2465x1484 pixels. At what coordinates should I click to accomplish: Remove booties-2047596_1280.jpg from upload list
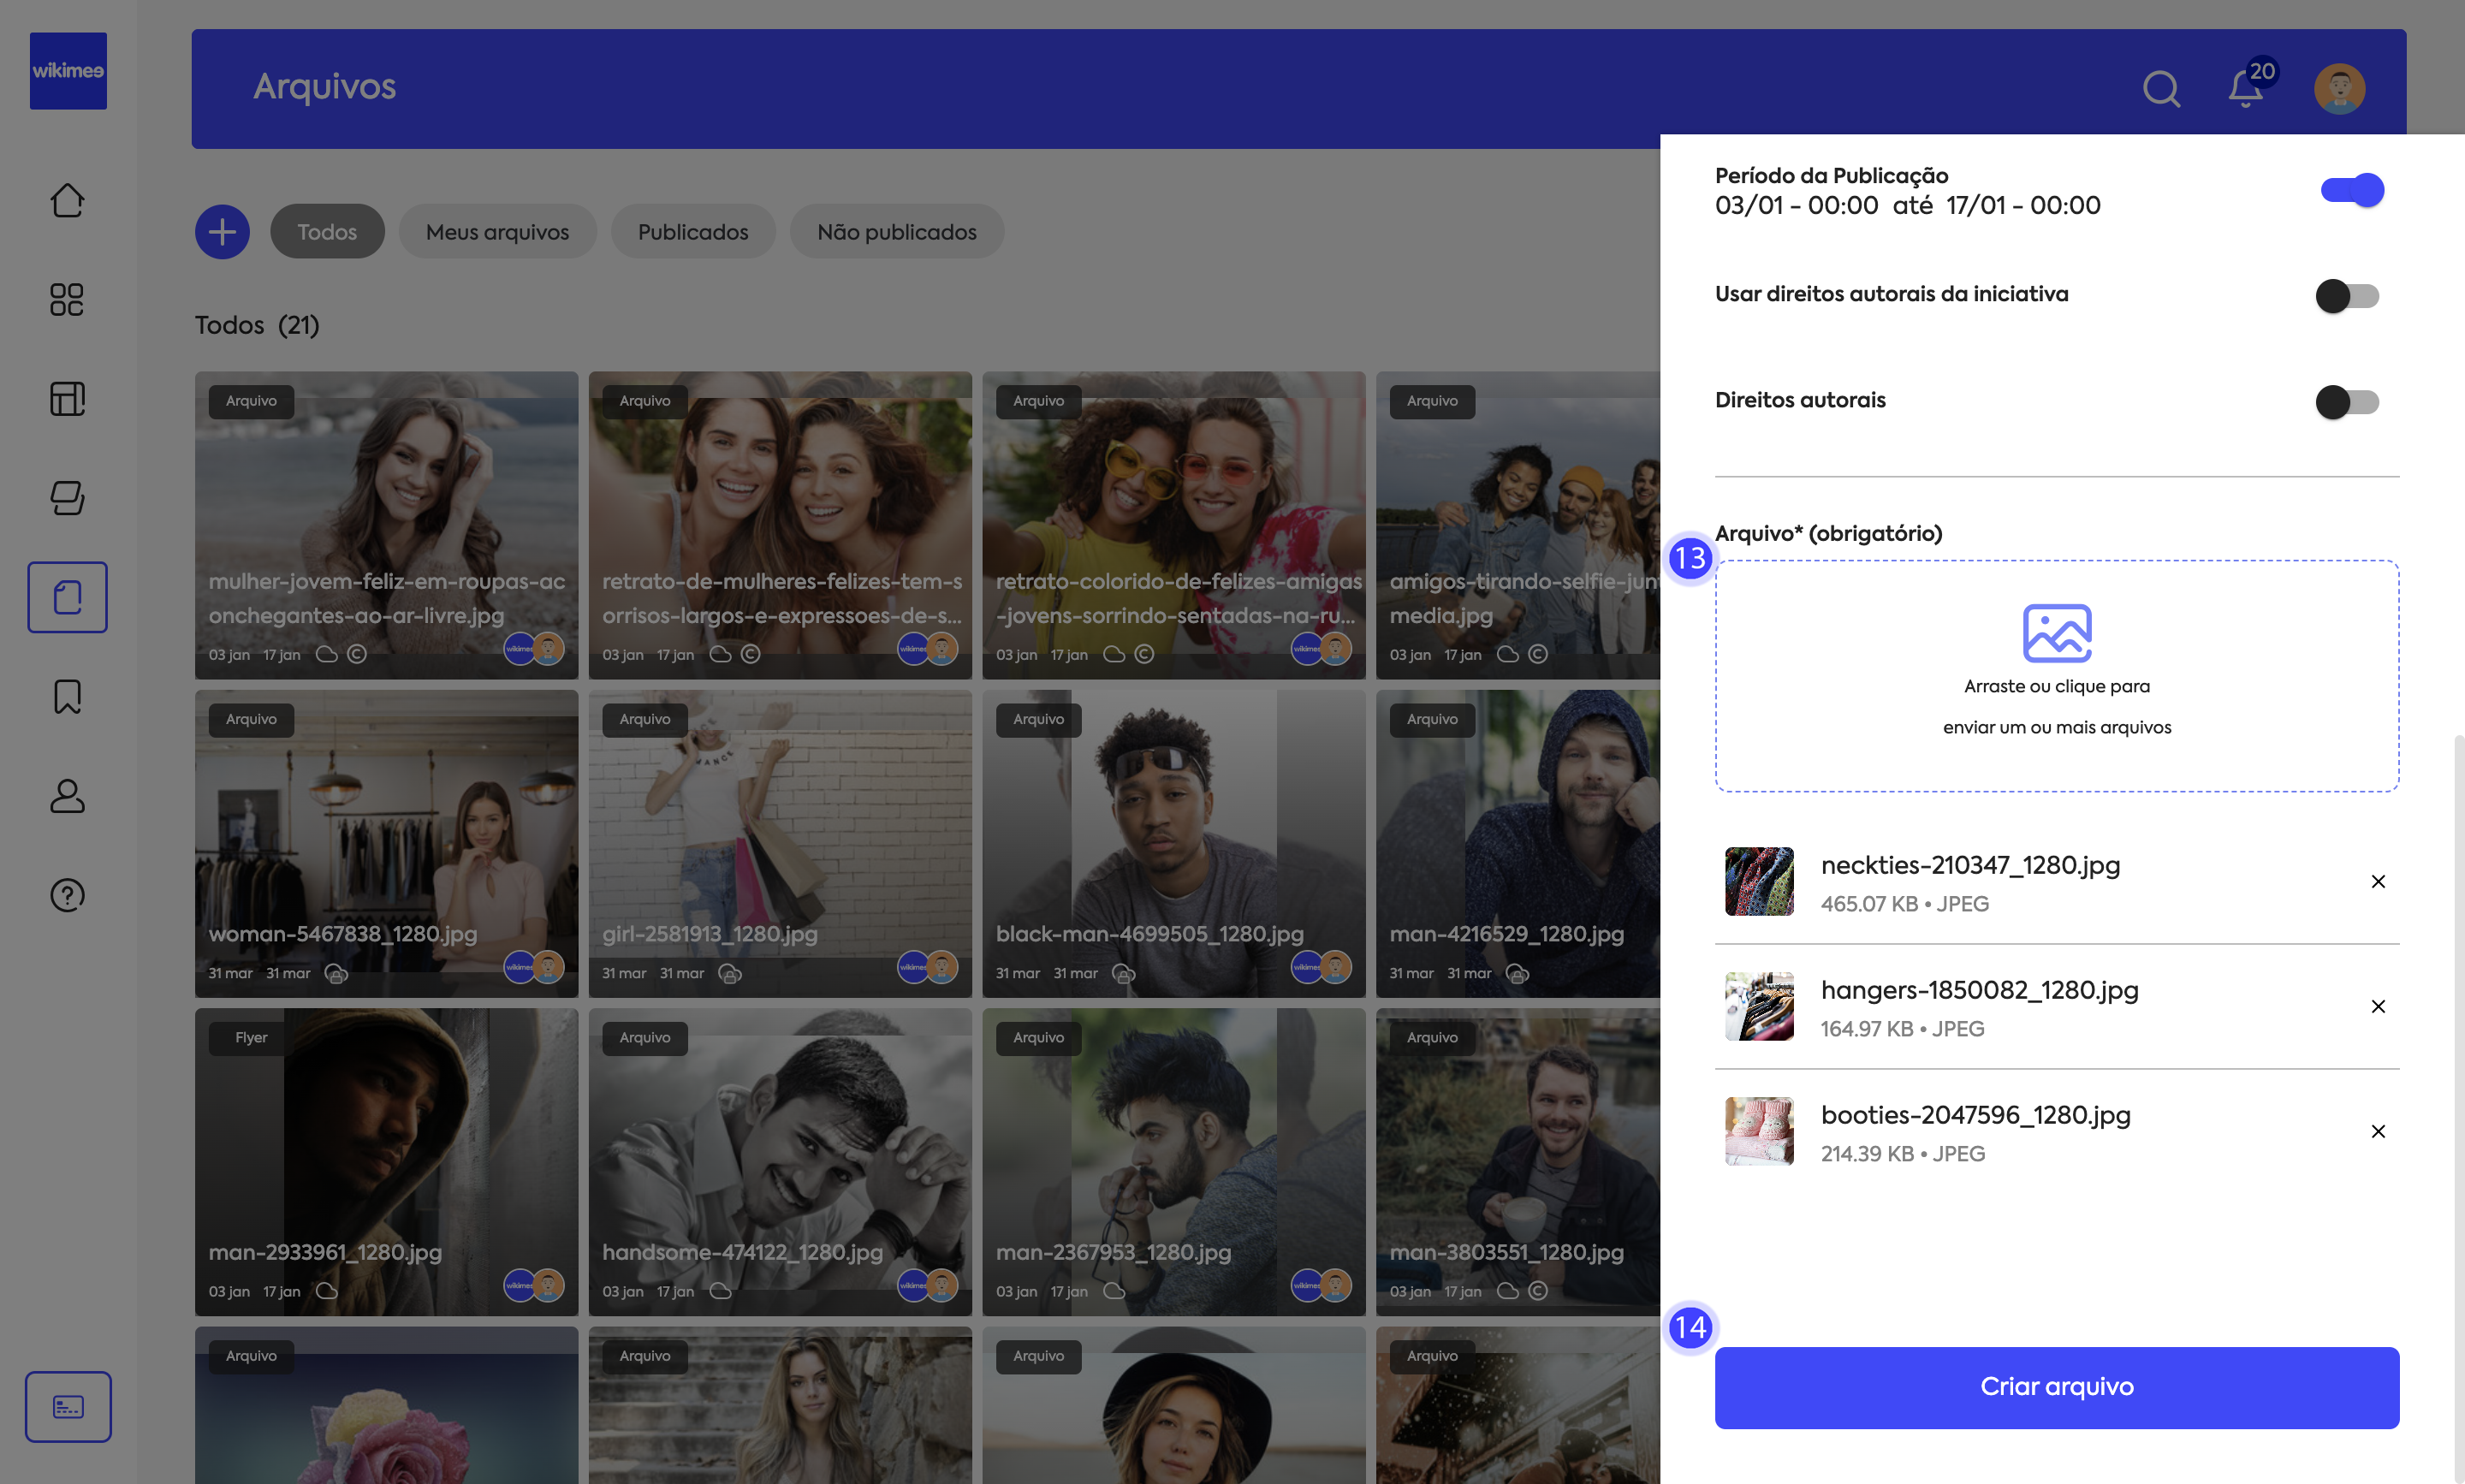(x=2378, y=1131)
